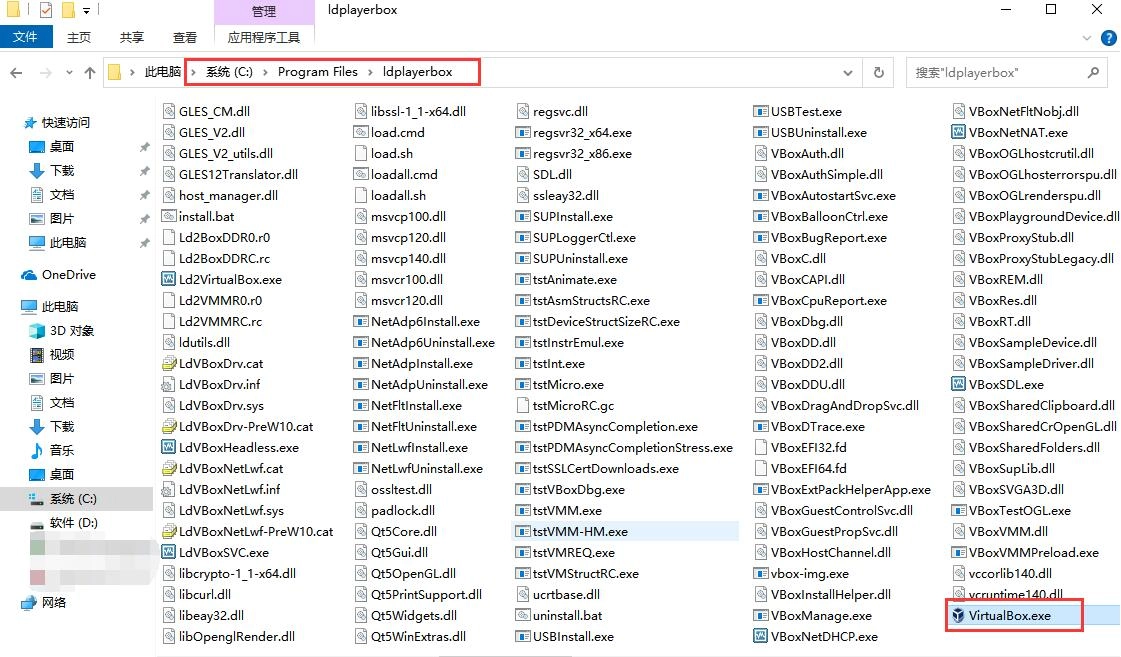Screen dimensions: 1121x657
Task: Refresh the current folder view
Action: [x=879, y=72]
